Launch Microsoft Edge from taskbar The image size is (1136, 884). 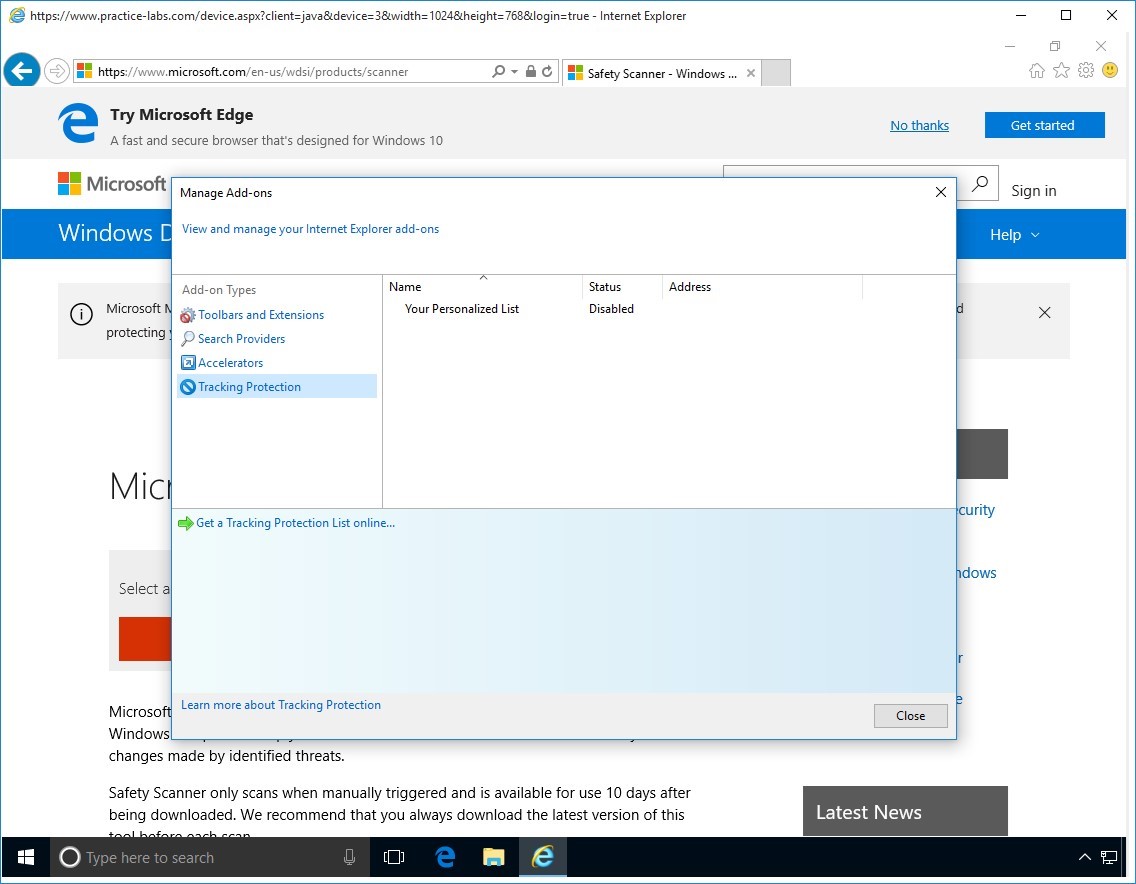click(445, 858)
